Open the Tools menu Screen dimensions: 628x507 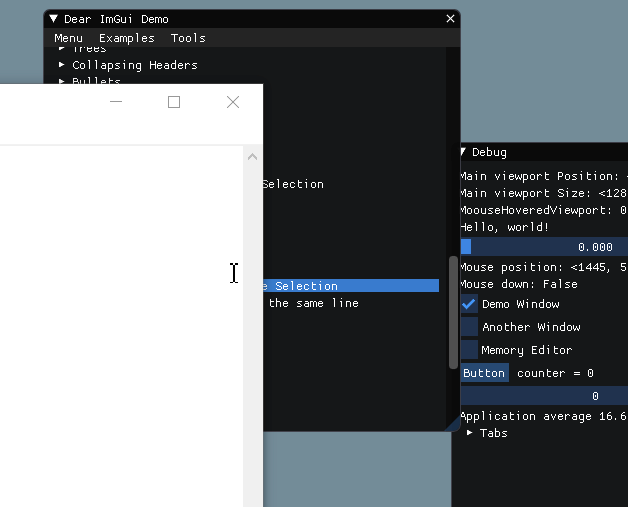(188, 38)
